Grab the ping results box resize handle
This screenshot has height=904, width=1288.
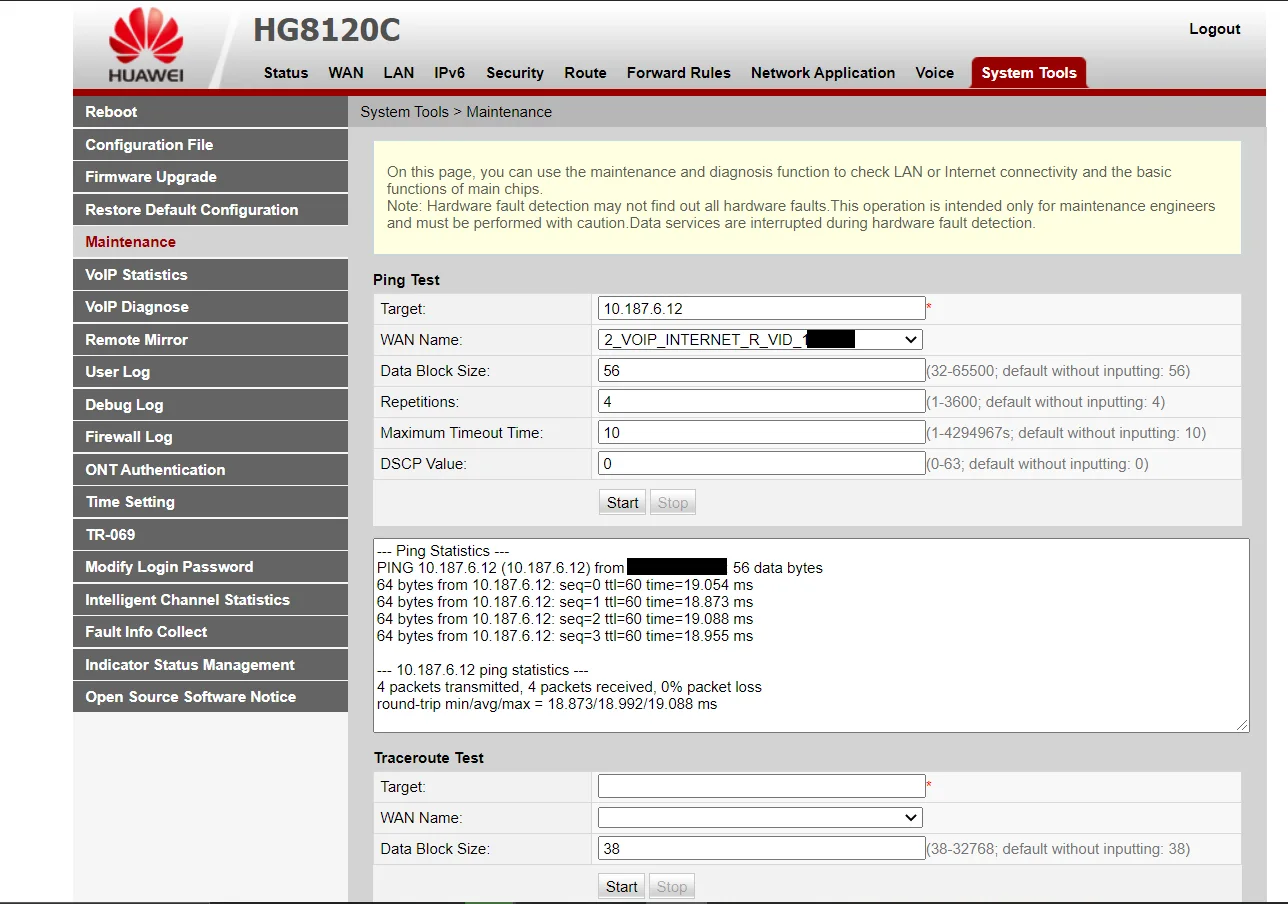click(1242, 725)
